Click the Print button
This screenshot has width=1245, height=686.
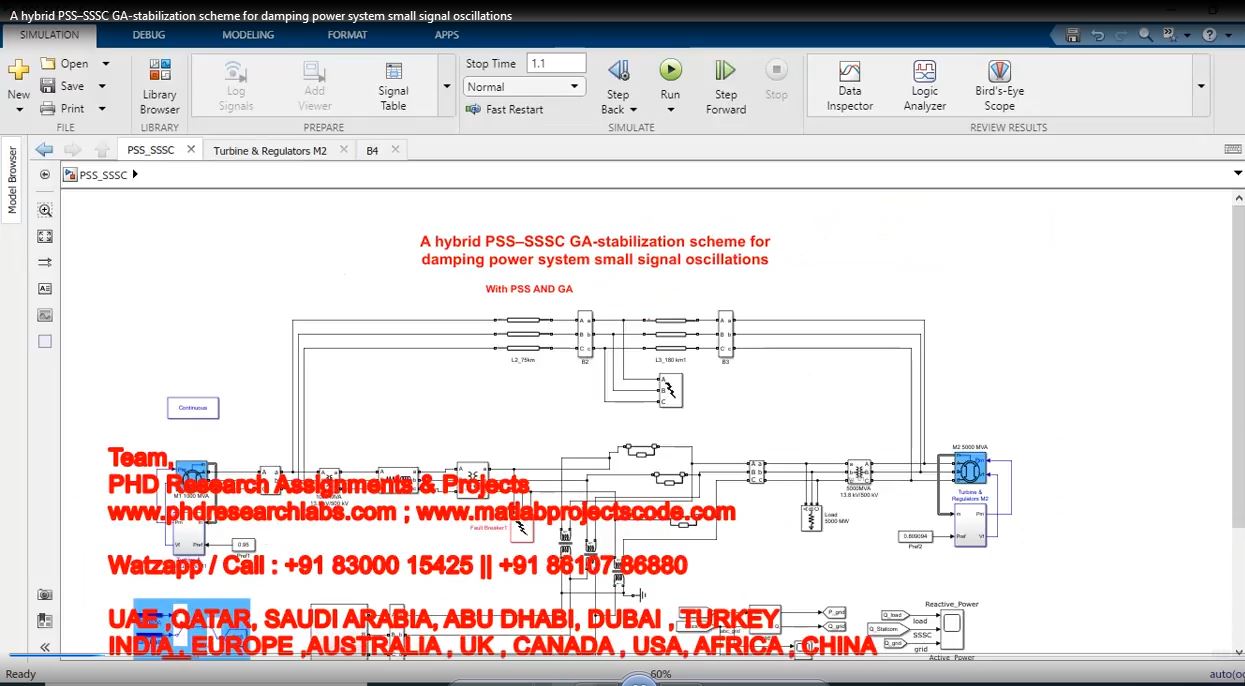pos(62,108)
